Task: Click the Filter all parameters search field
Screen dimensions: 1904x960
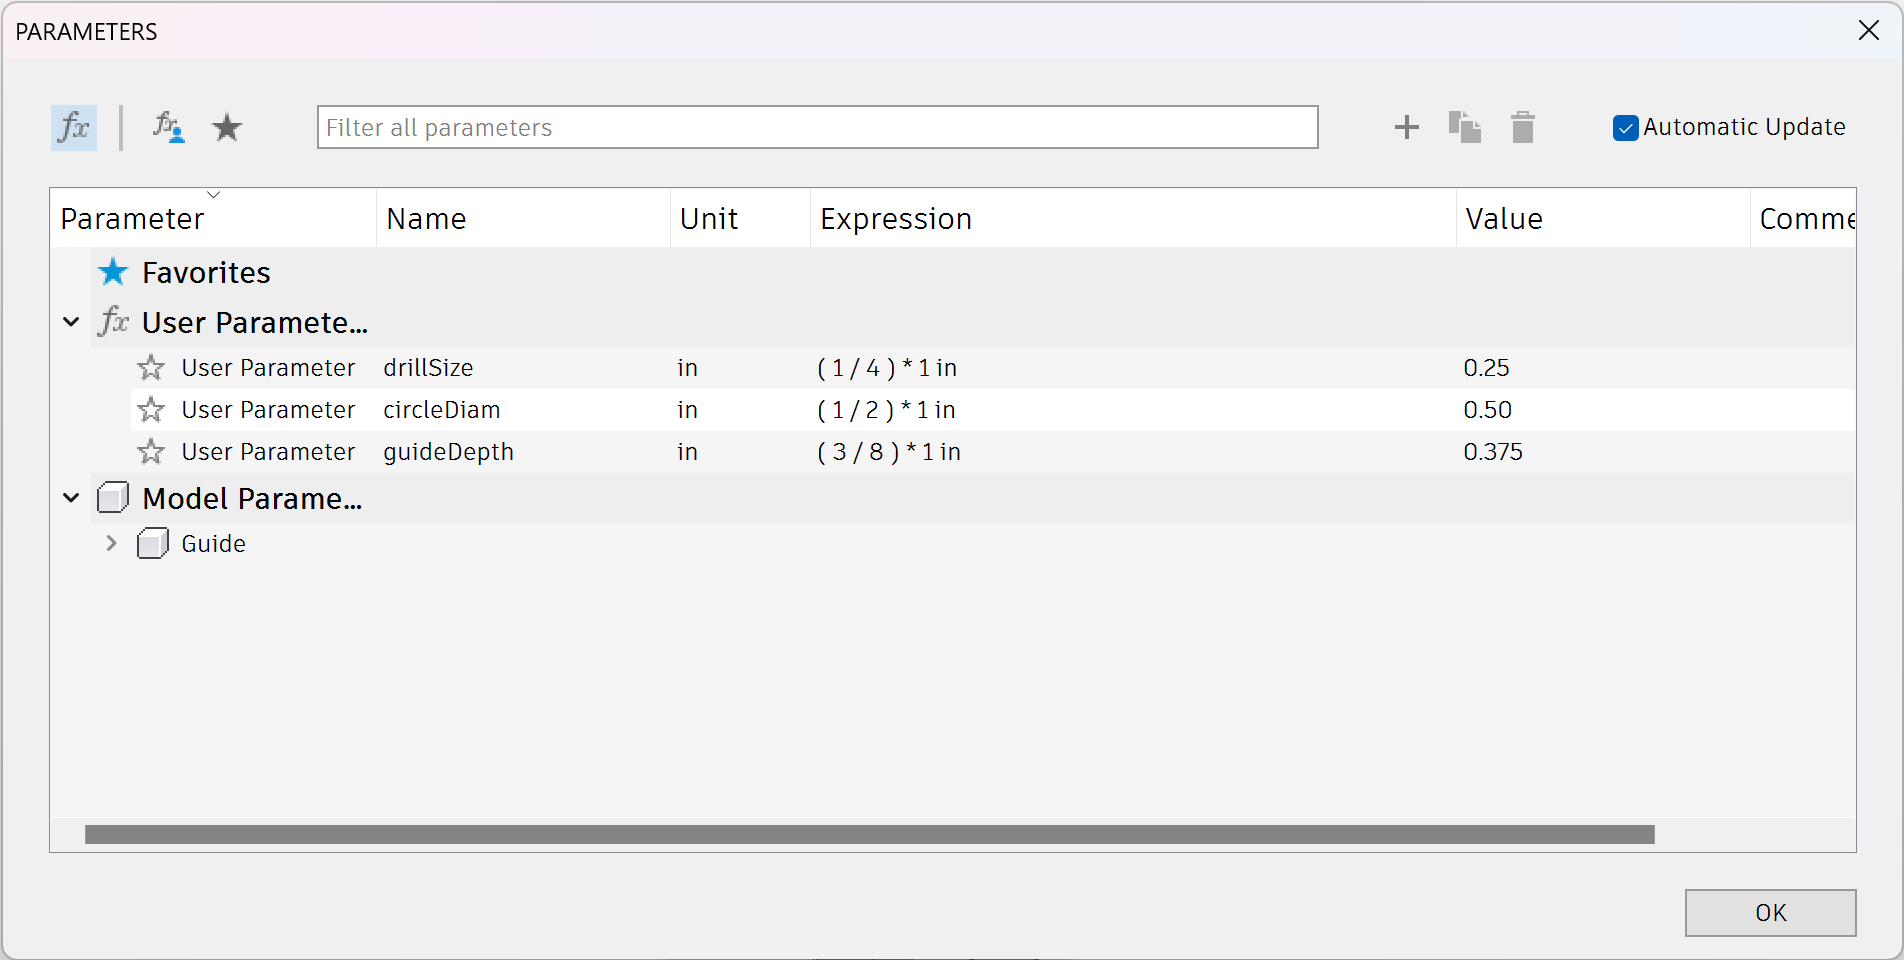Action: tap(816, 128)
